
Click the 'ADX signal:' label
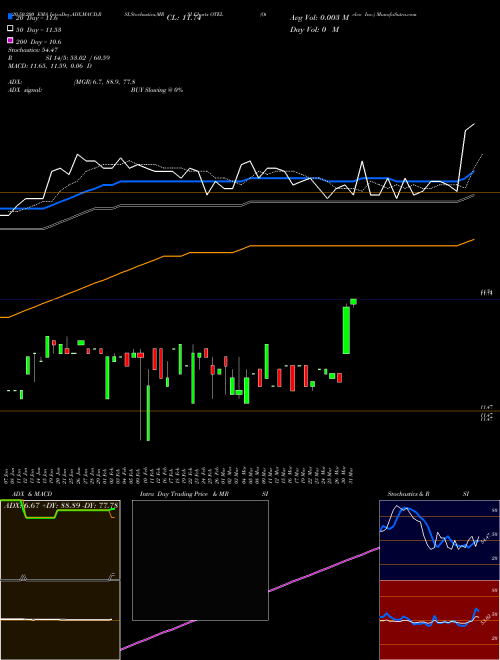[24, 90]
